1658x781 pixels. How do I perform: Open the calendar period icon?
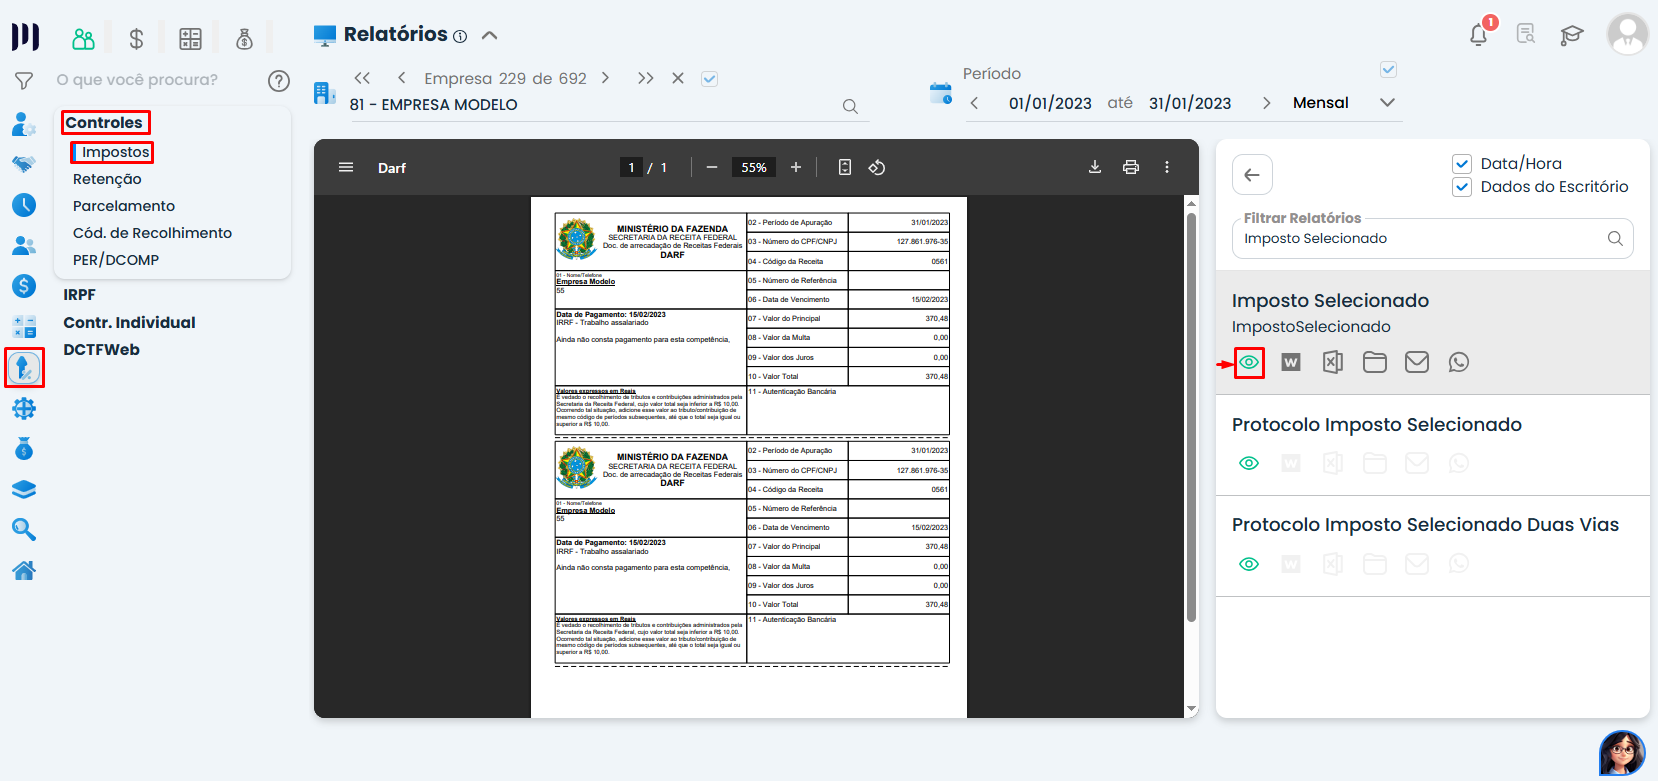(x=941, y=93)
